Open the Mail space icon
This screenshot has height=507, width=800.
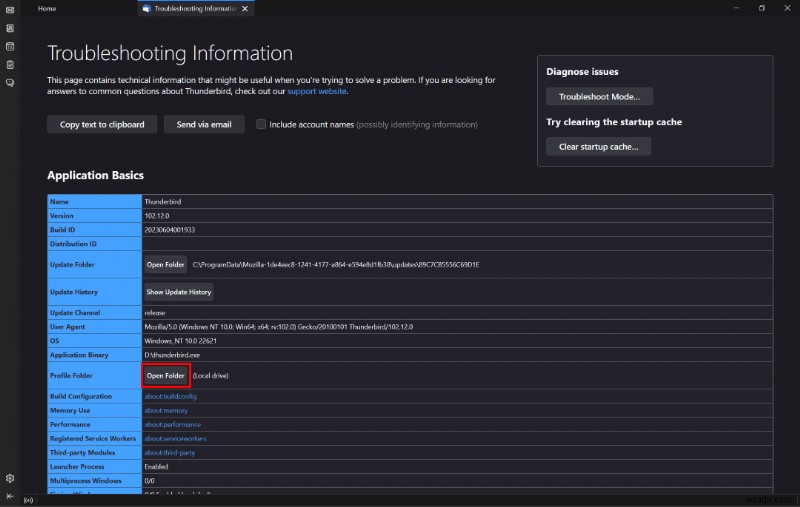click(10, 10)
